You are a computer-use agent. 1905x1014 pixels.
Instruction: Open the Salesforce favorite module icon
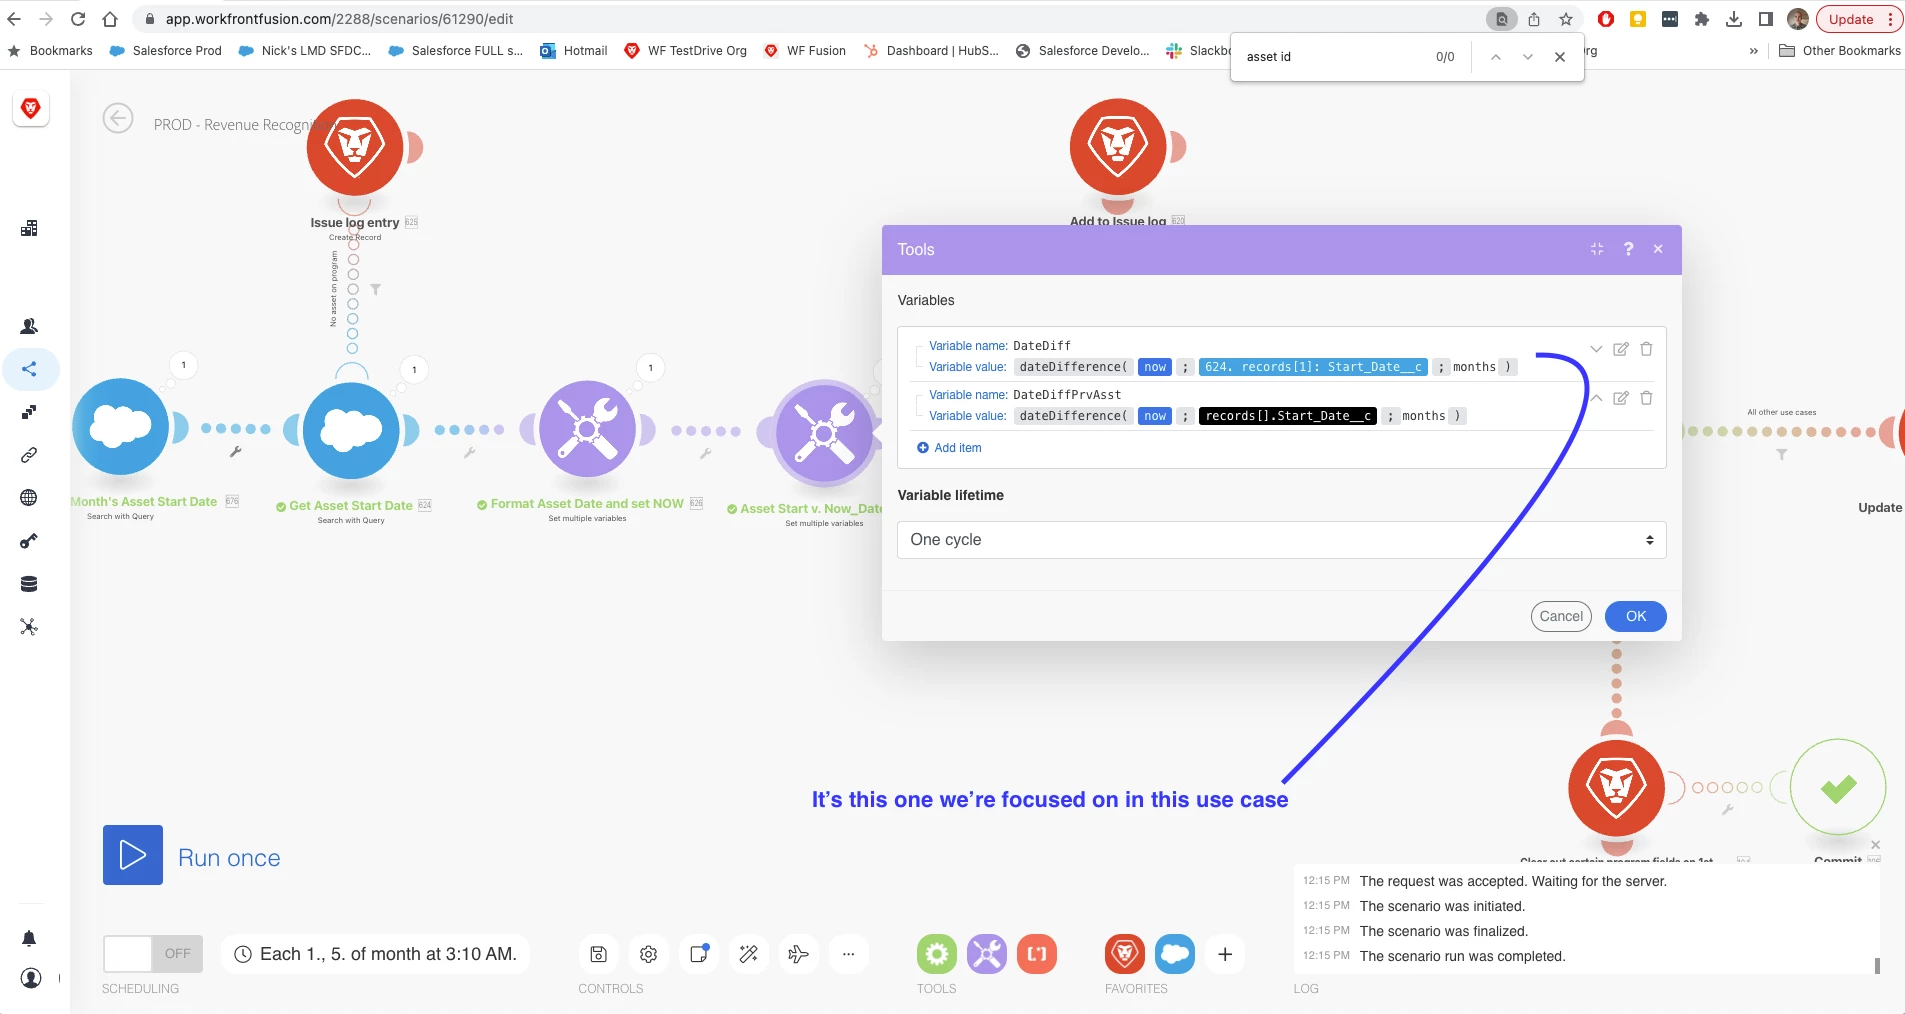1175,954
